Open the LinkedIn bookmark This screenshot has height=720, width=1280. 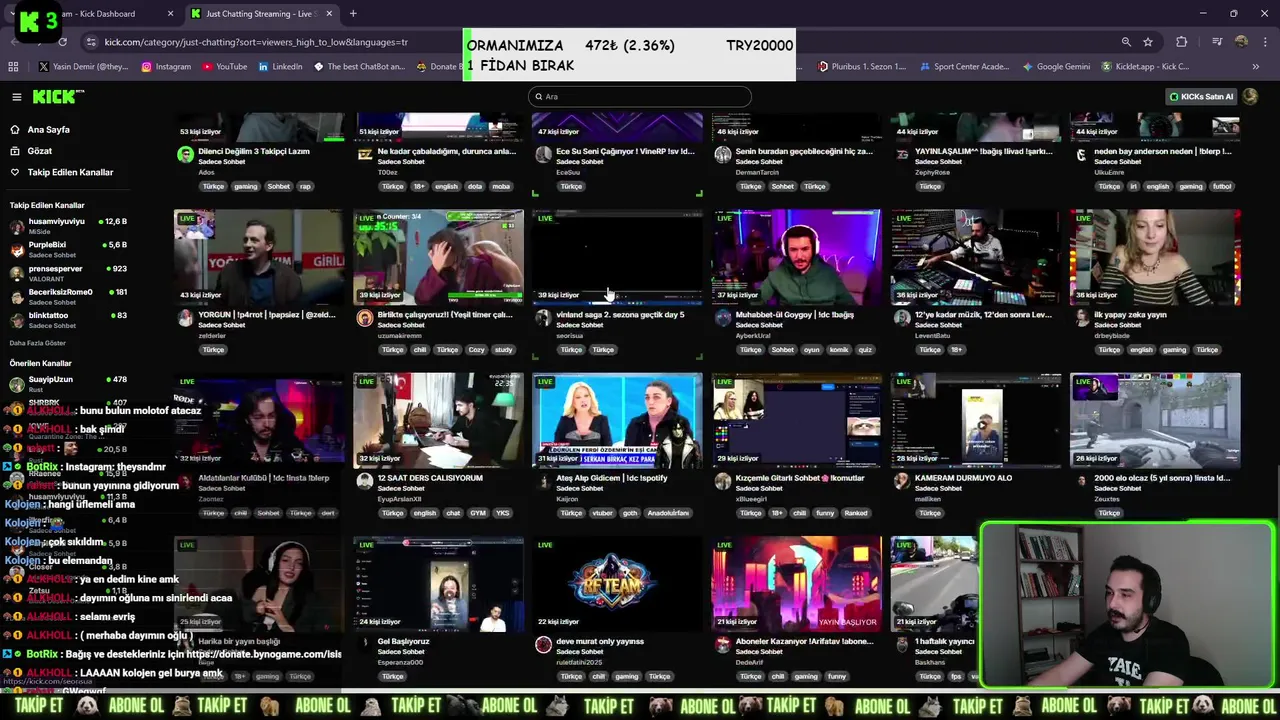point(281,67)
